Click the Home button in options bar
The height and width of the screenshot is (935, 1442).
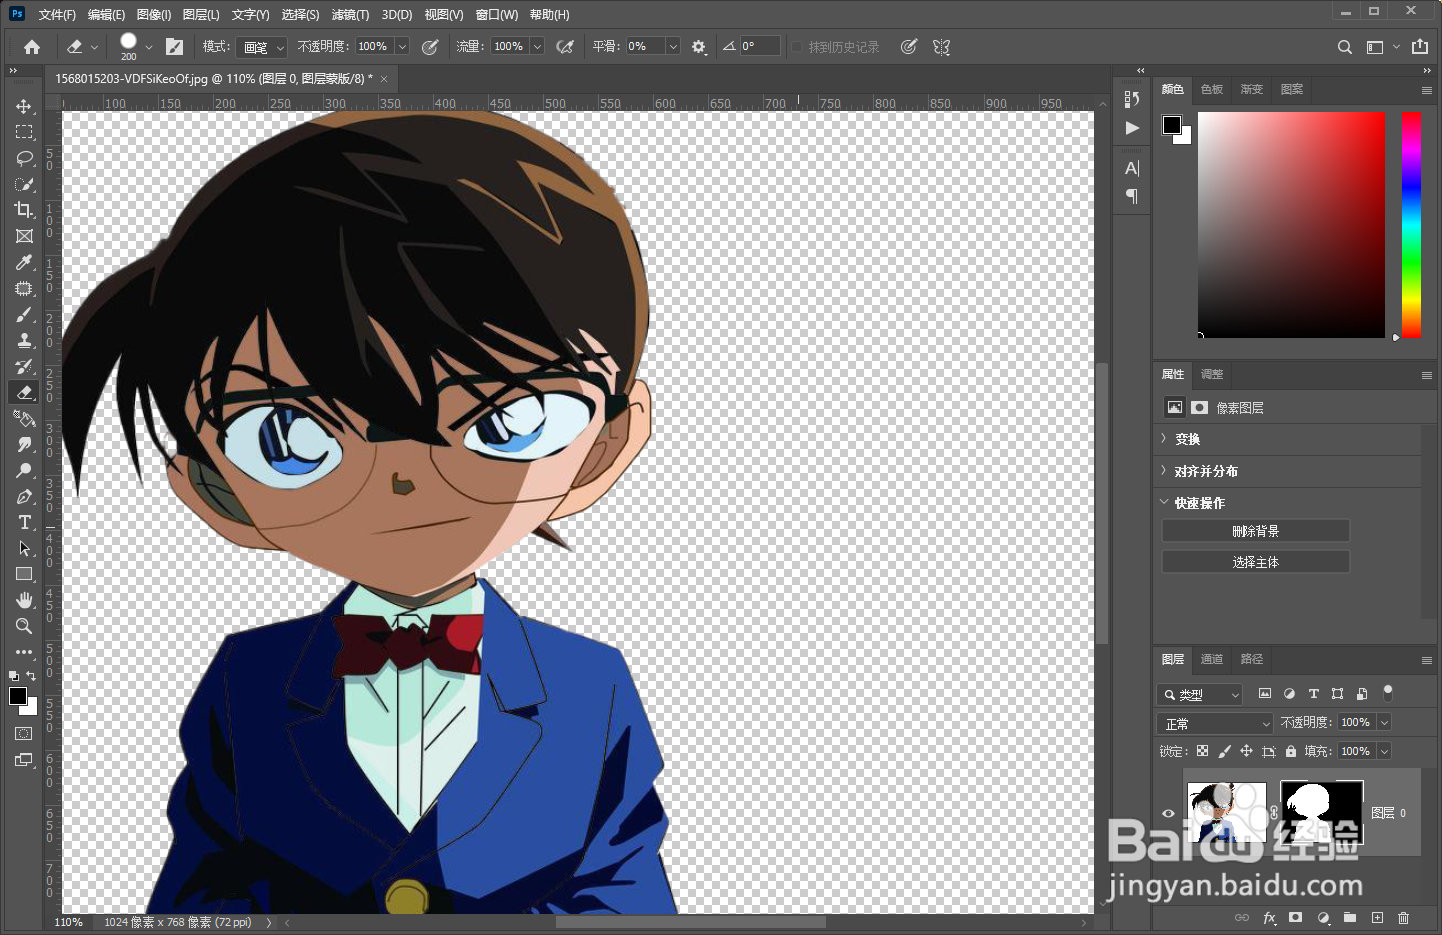pos(32,47)
